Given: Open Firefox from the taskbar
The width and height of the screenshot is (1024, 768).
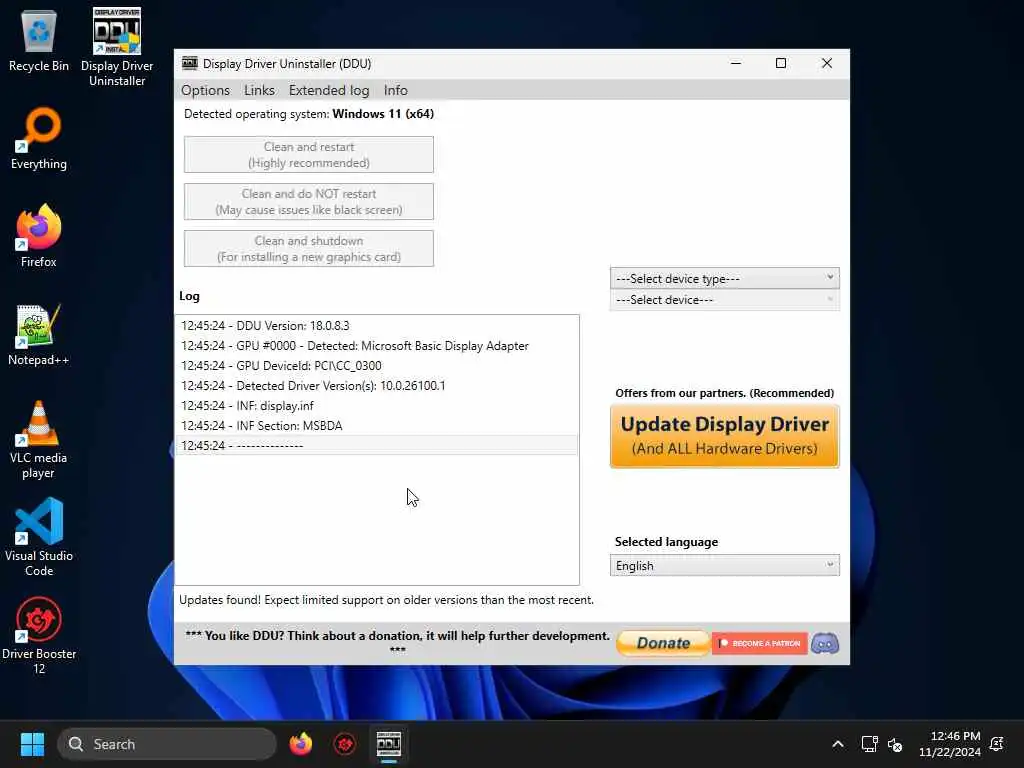Looking at the screenshot, I should pyautogui.click(x=301, y=744).
